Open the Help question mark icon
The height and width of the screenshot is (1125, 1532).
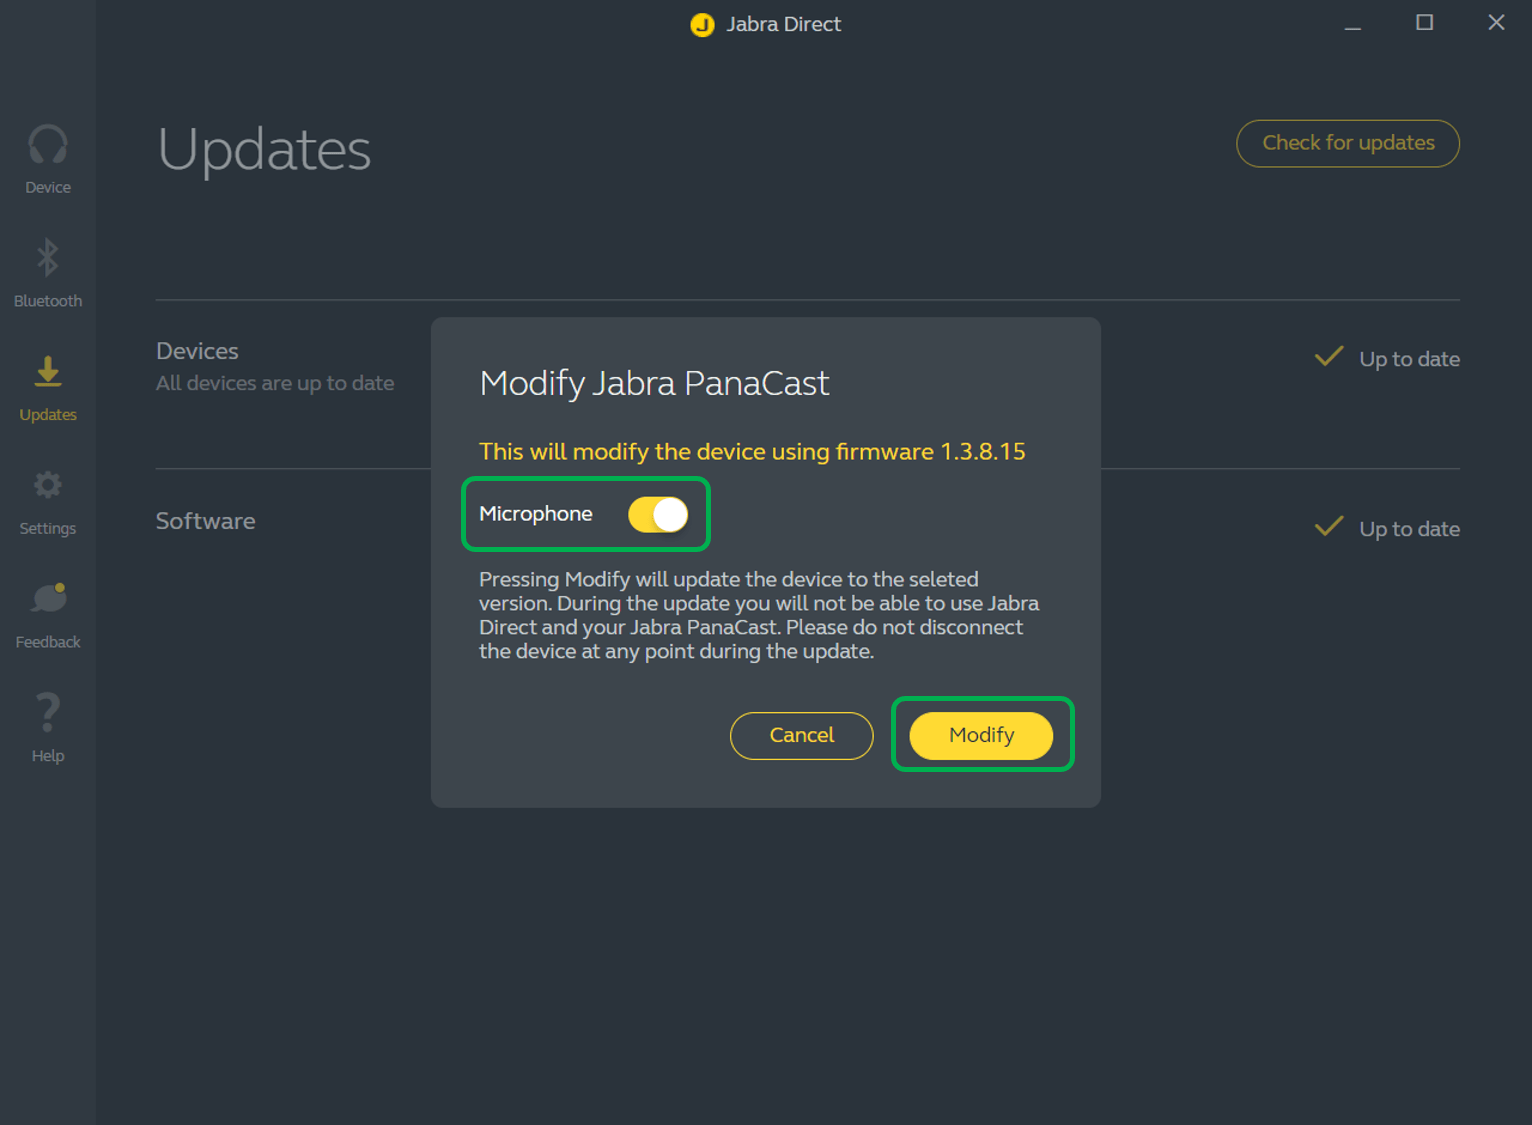click(x=48, y=713)
